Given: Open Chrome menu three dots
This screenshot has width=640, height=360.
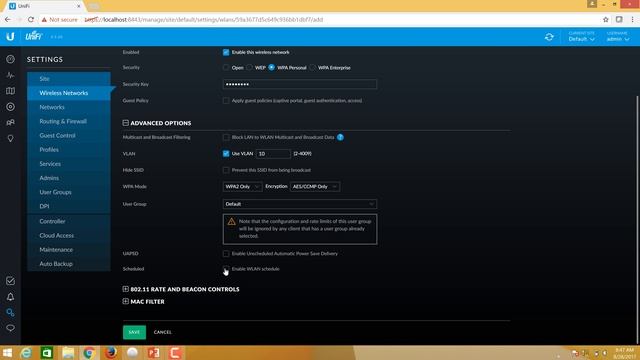Looking at the screenshot, I should click(x=633, y=19).
